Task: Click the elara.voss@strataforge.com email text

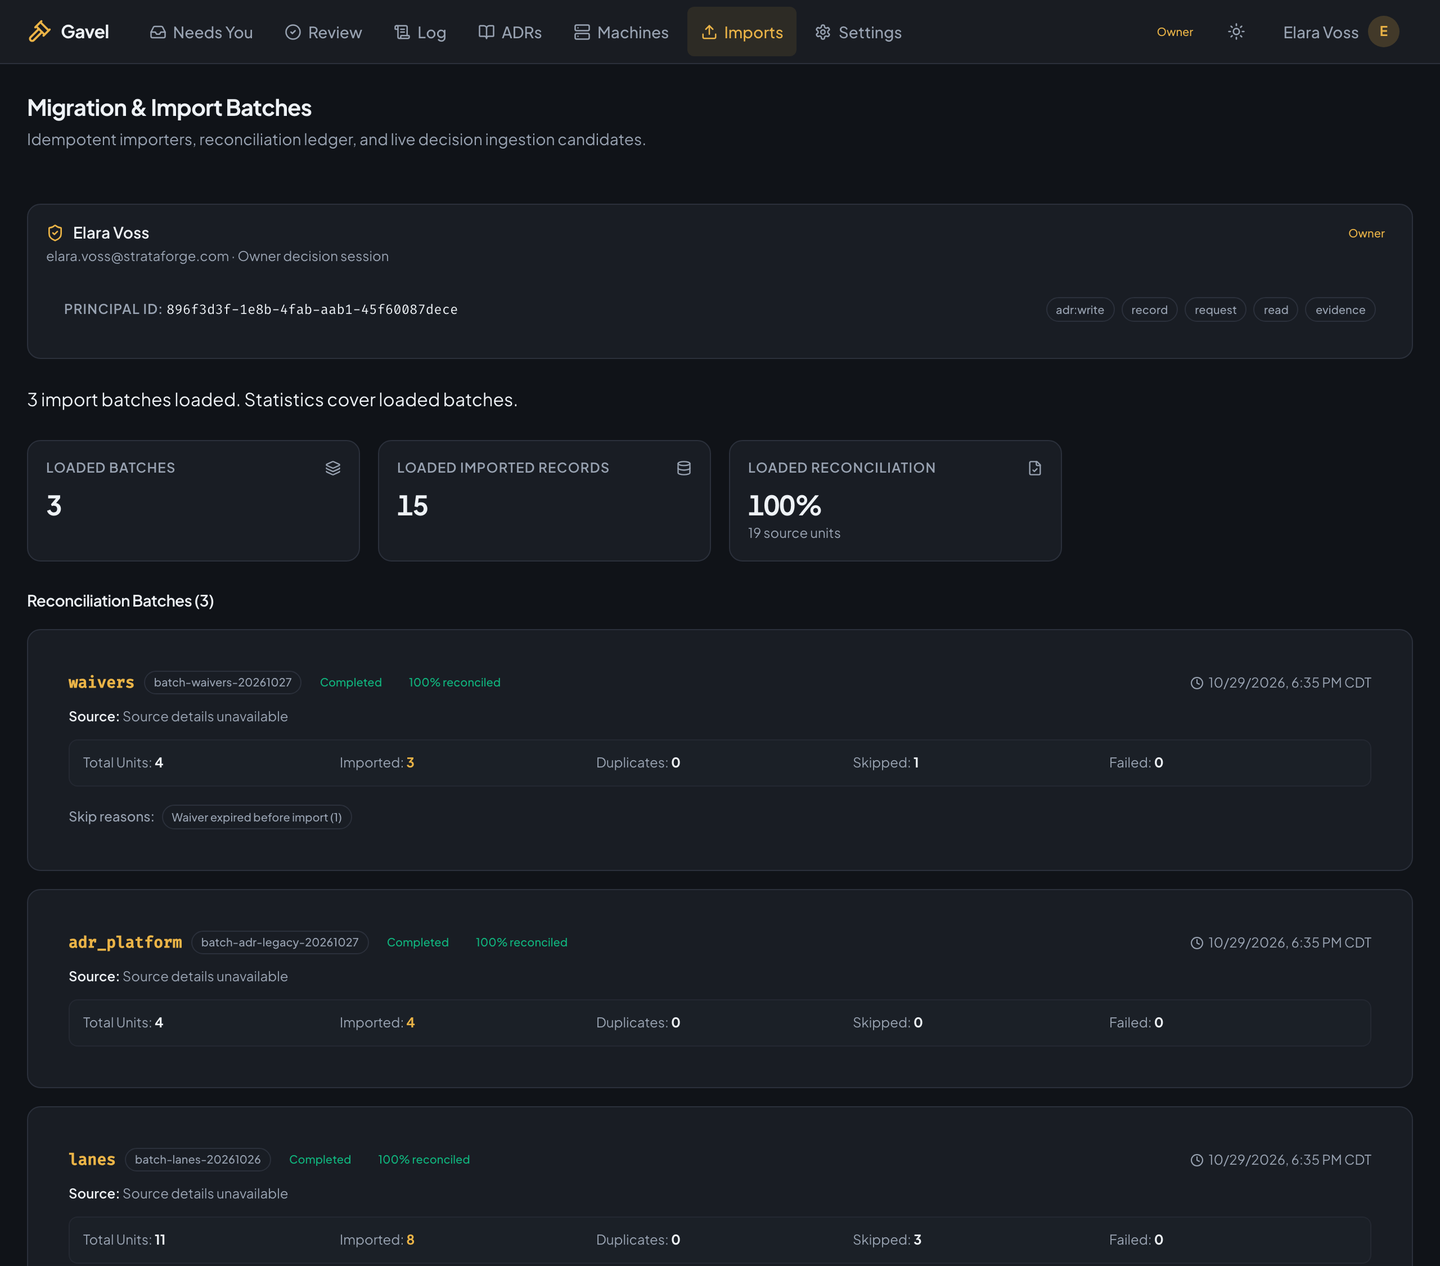Action: [138, 257]
